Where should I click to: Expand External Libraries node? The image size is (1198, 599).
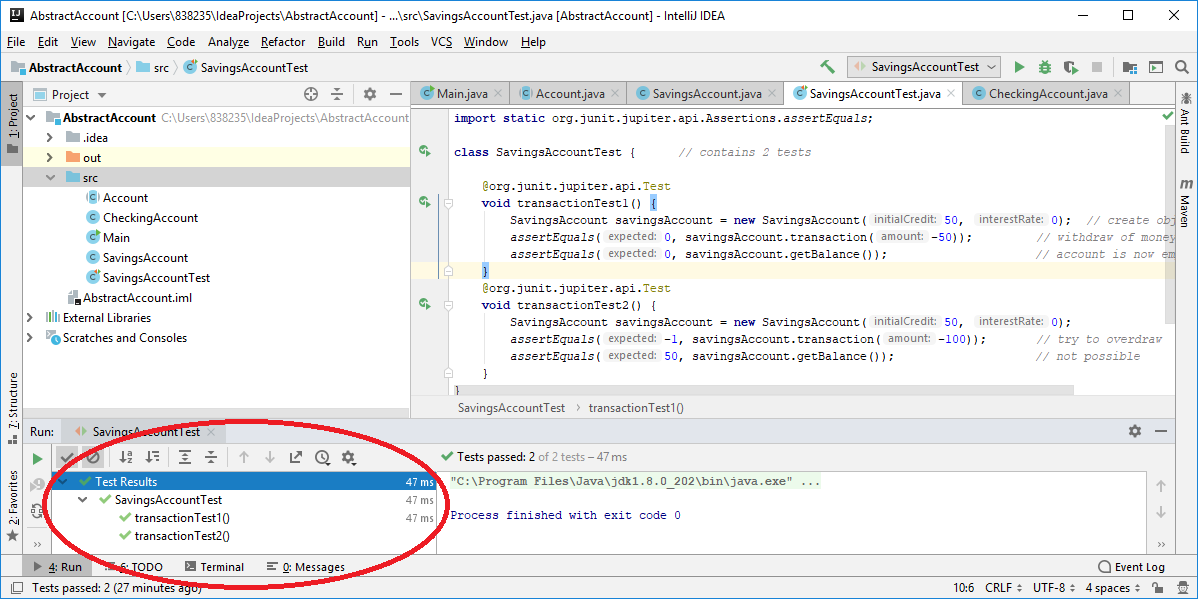[31, 317]
